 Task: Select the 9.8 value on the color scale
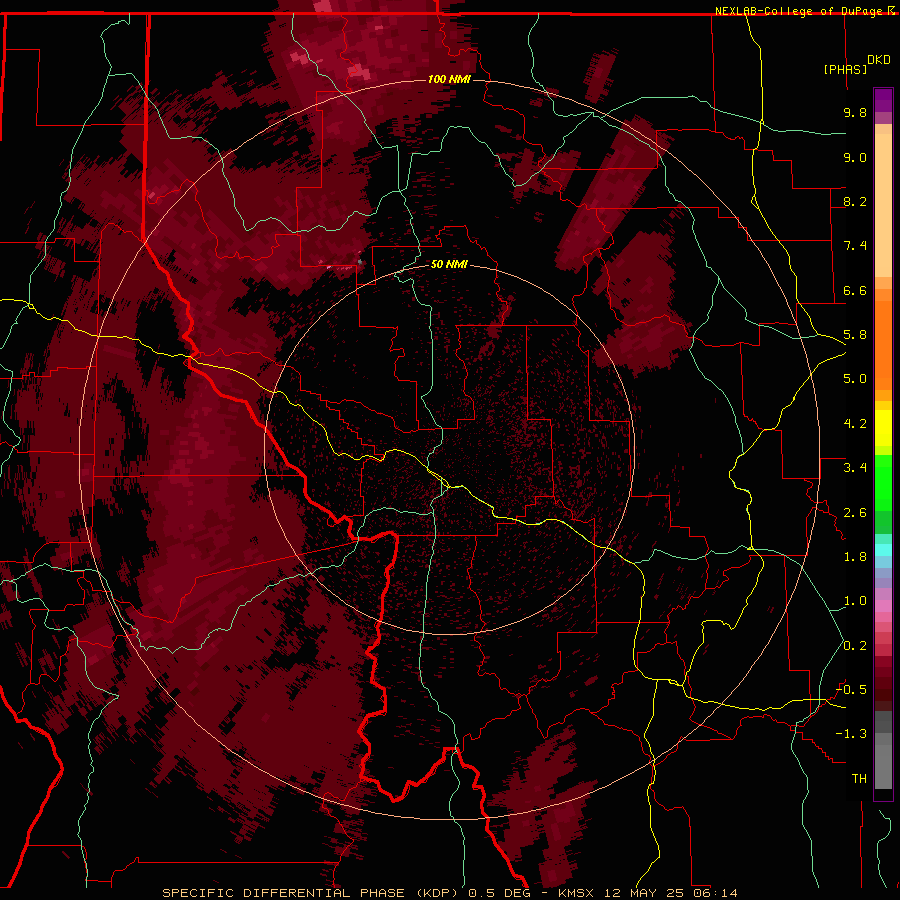[x=855, y=112]
